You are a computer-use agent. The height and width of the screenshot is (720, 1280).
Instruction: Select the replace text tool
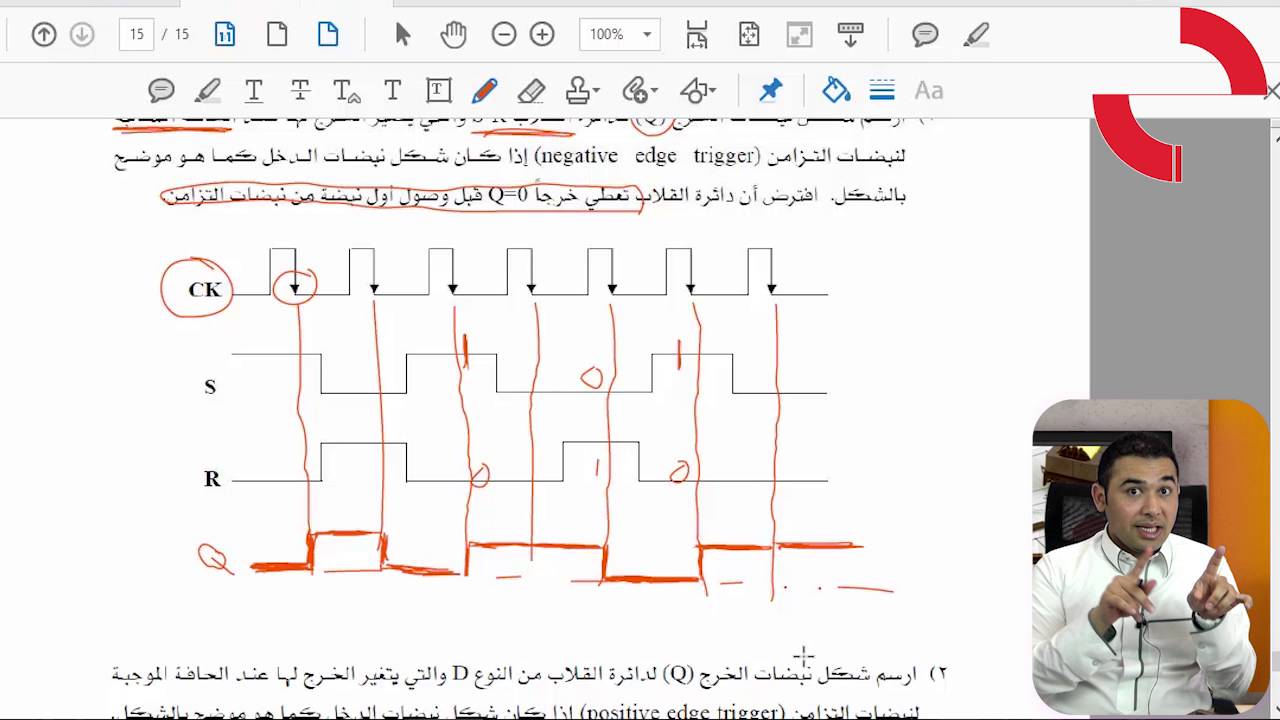click(346, 91)
